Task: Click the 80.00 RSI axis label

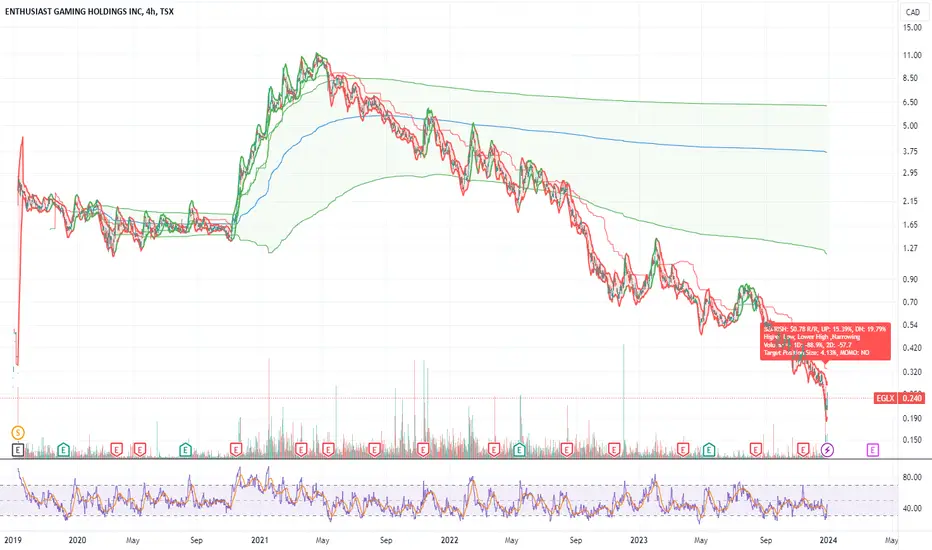Action: (x=912, y=477)
